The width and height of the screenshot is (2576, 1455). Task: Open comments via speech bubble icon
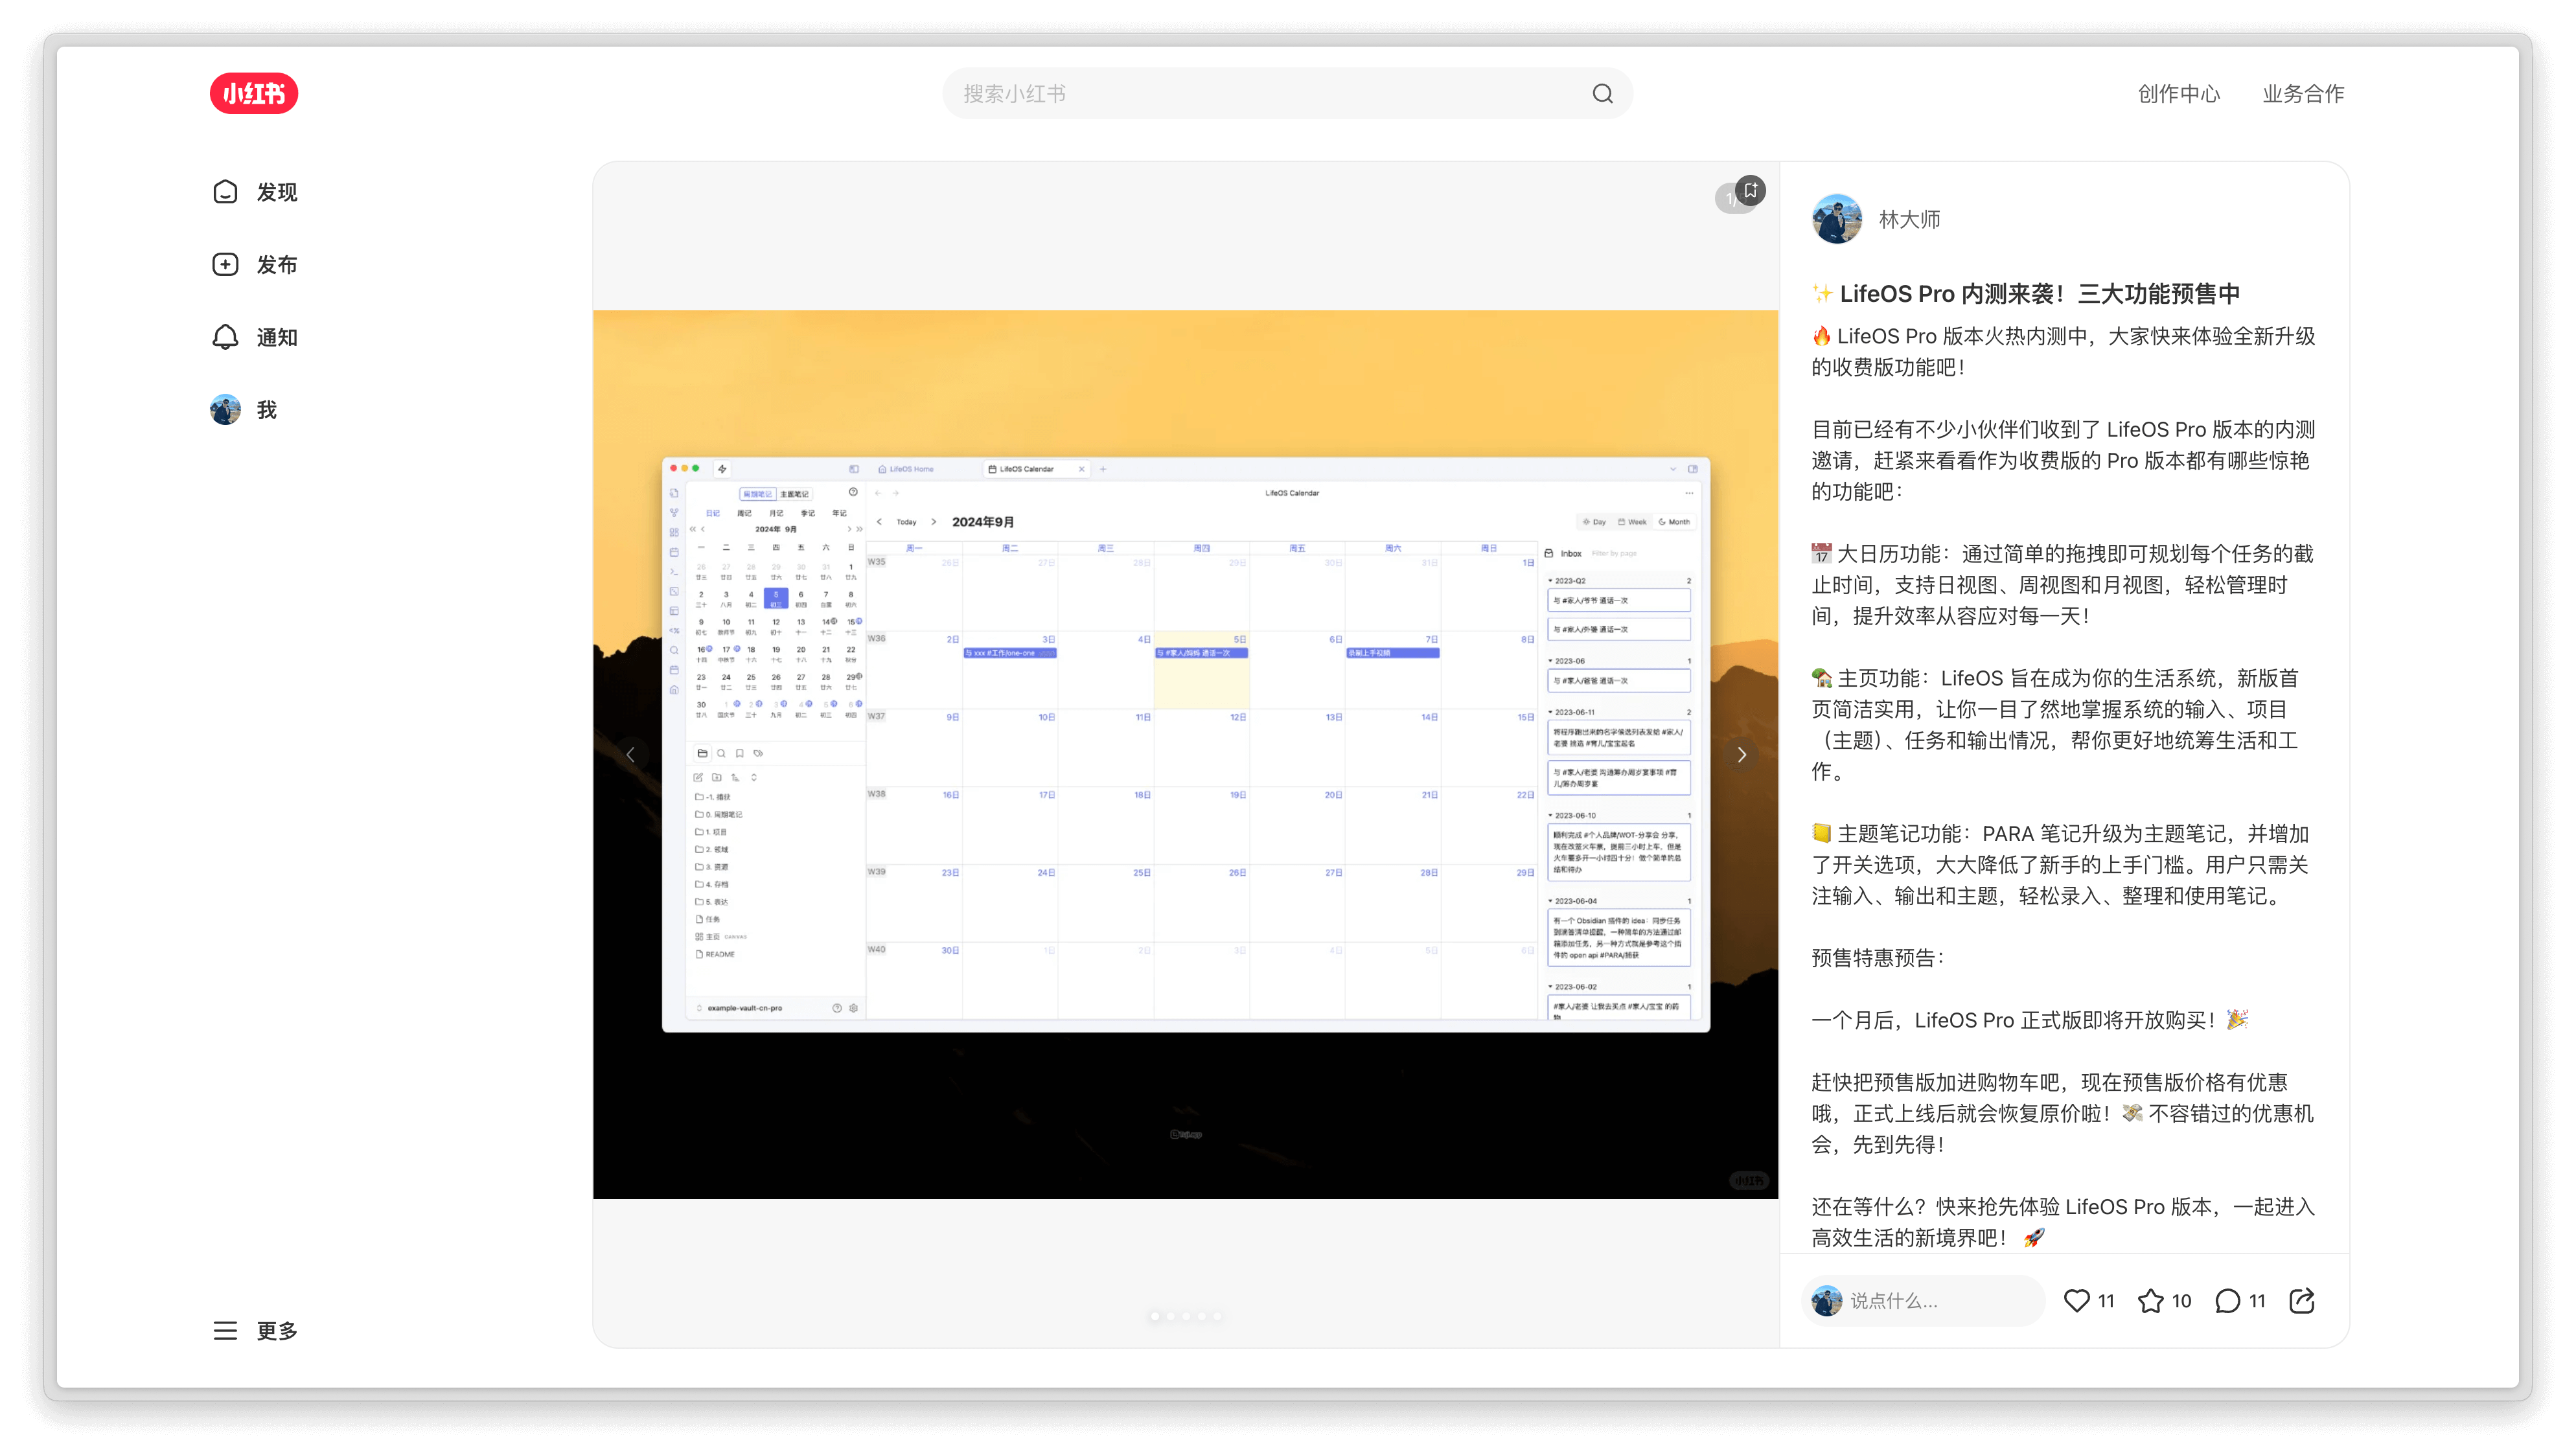[x=2227, y=1300]
